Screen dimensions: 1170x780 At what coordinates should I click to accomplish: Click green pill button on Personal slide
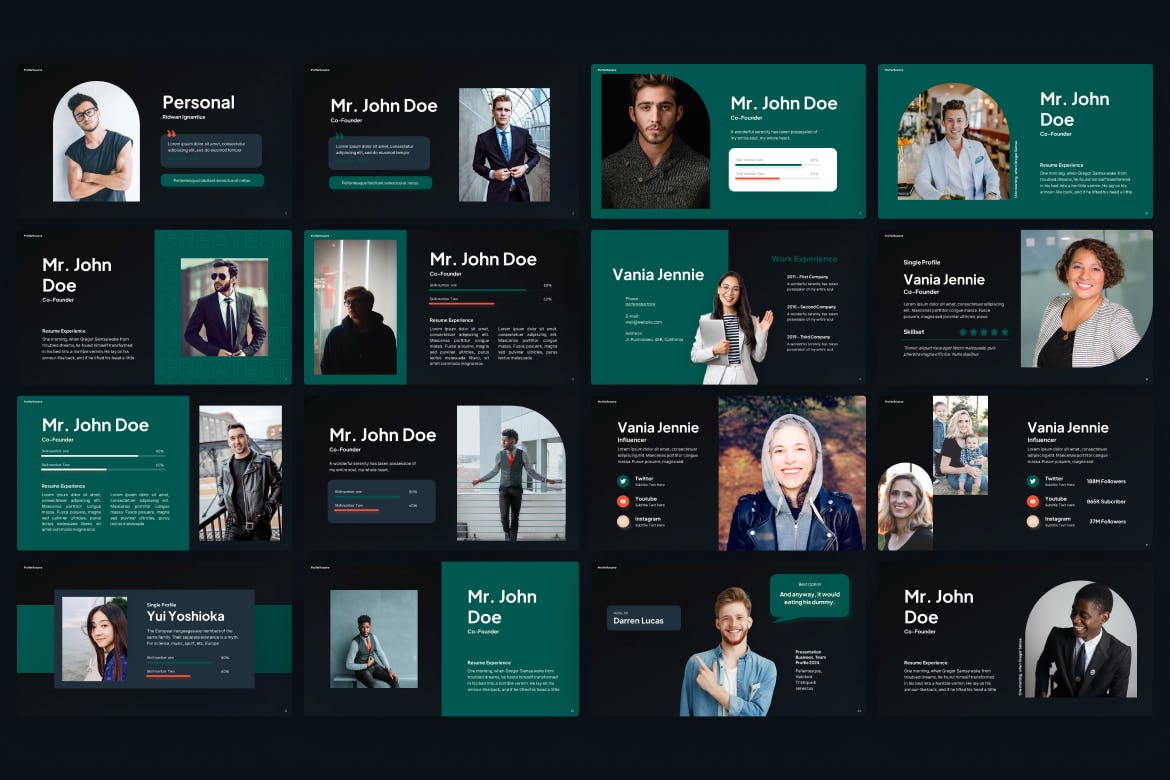[212, 181]
